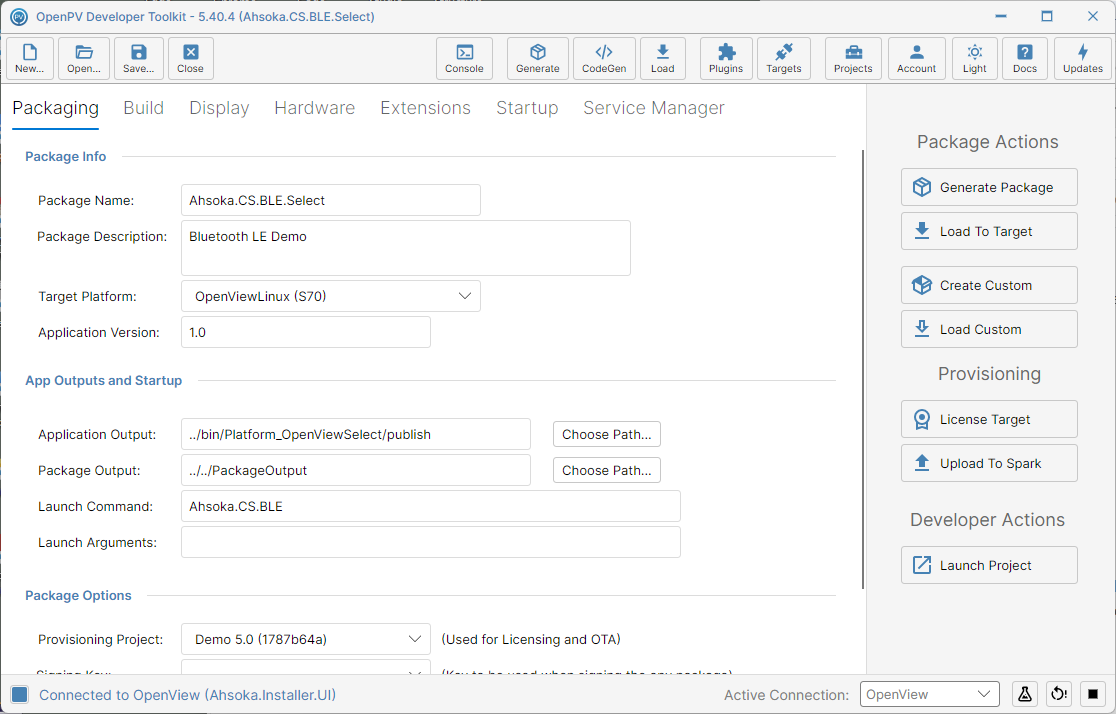Switch to the Display tab

[219, 107]
